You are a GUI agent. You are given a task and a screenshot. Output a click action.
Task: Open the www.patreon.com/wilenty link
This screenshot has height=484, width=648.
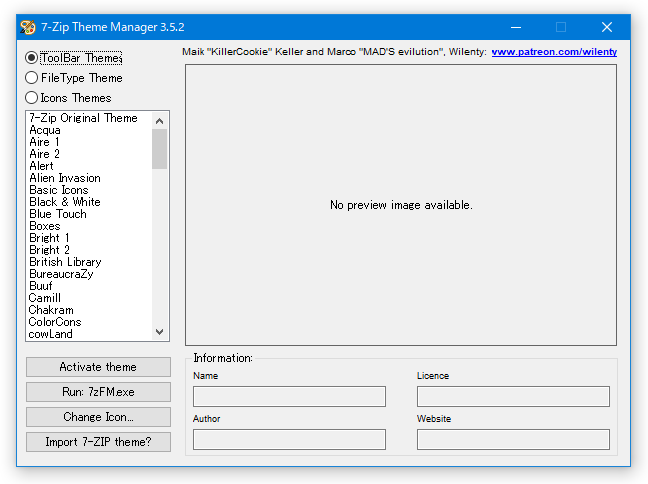point(554,52)
